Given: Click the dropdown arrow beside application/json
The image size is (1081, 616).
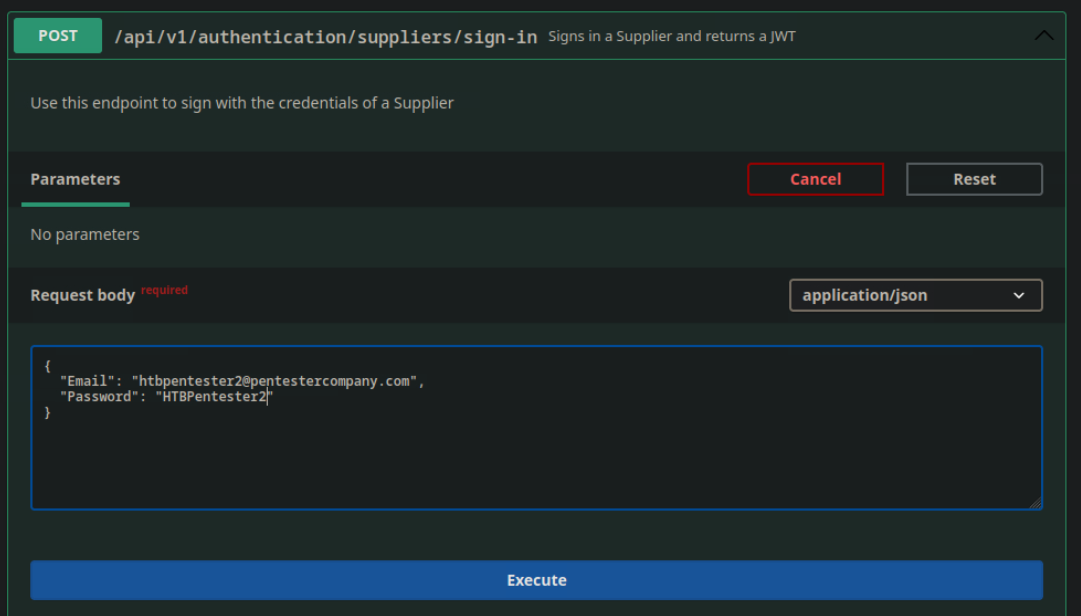Looking at the screenshot, I should click(x=1019, y=295).
